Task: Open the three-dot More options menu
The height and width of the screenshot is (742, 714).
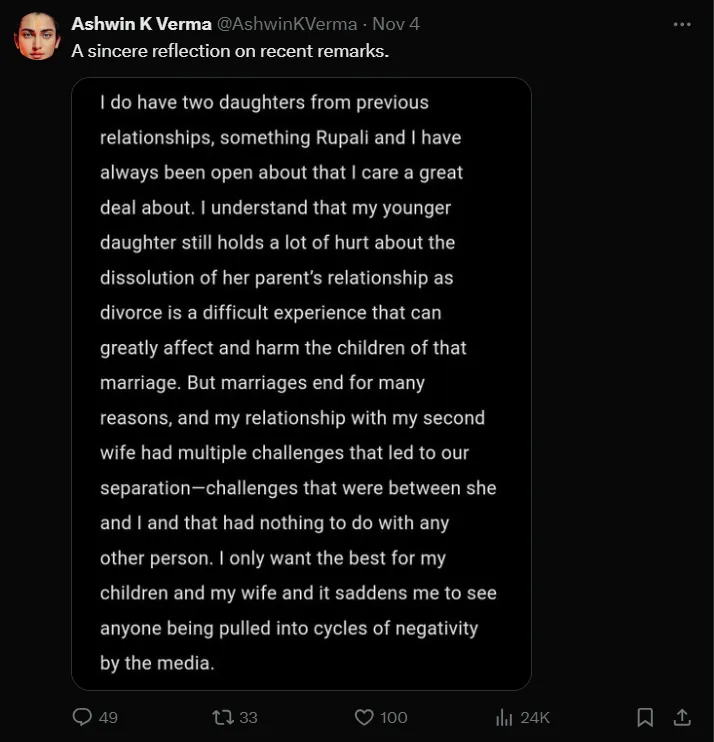Action: 682,24
